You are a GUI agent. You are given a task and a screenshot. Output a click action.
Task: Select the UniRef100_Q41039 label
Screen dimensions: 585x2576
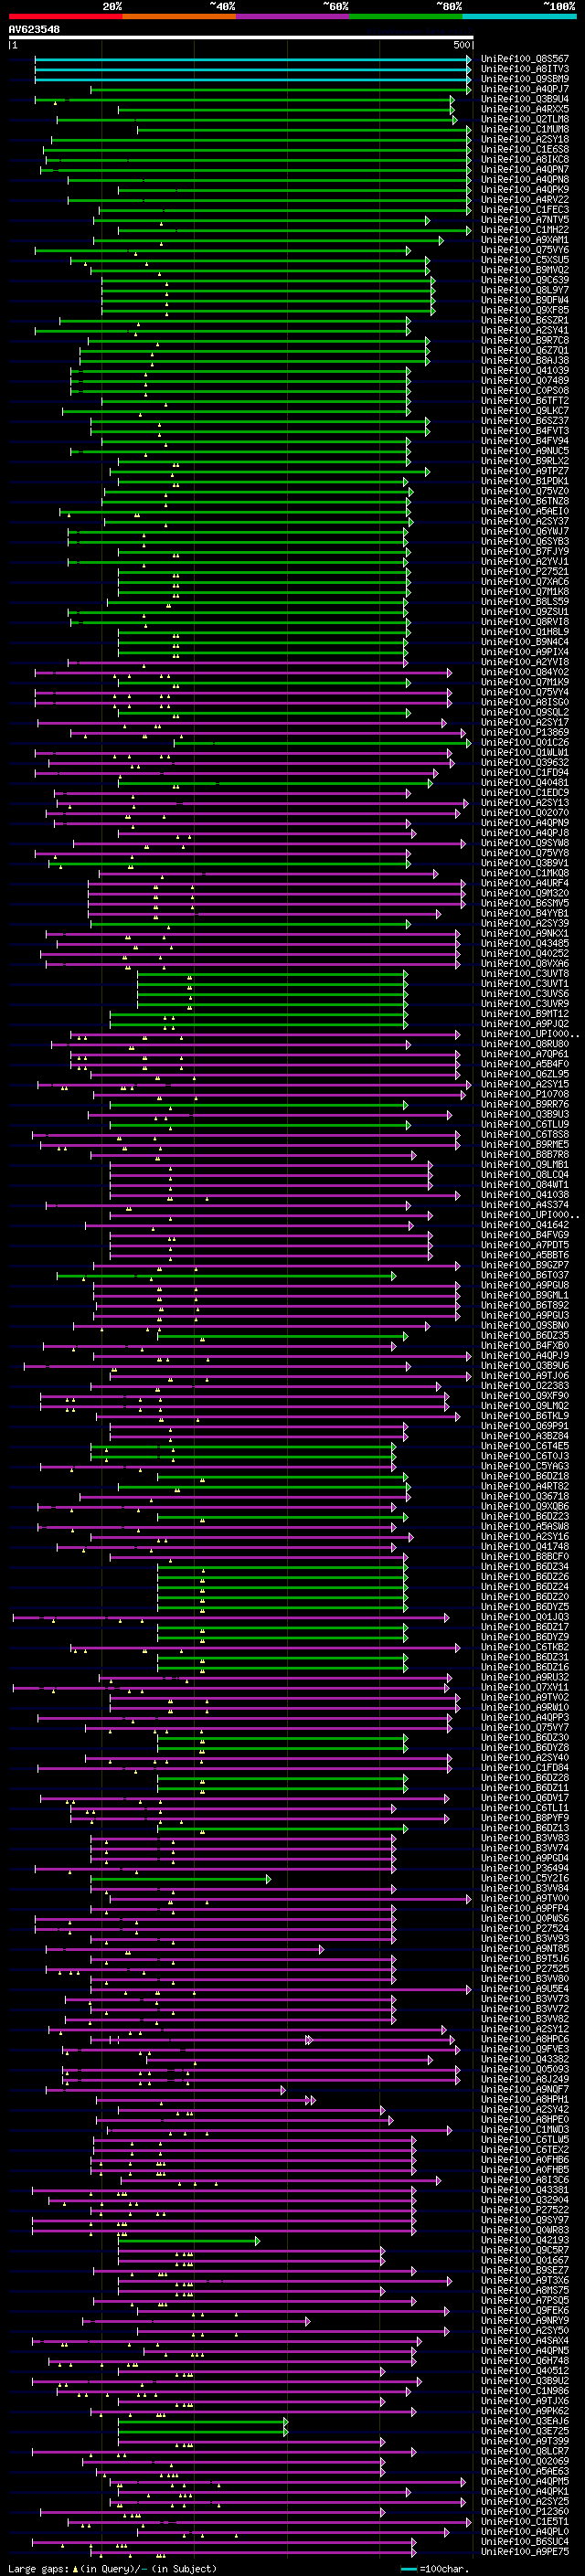click(525, 371)
